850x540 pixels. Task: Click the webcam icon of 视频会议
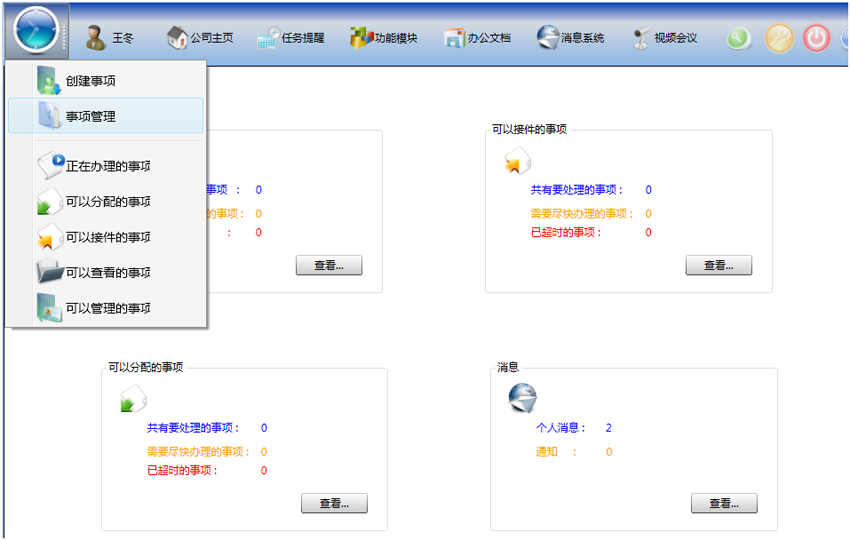pyautogui.click(x=641, y=38)
